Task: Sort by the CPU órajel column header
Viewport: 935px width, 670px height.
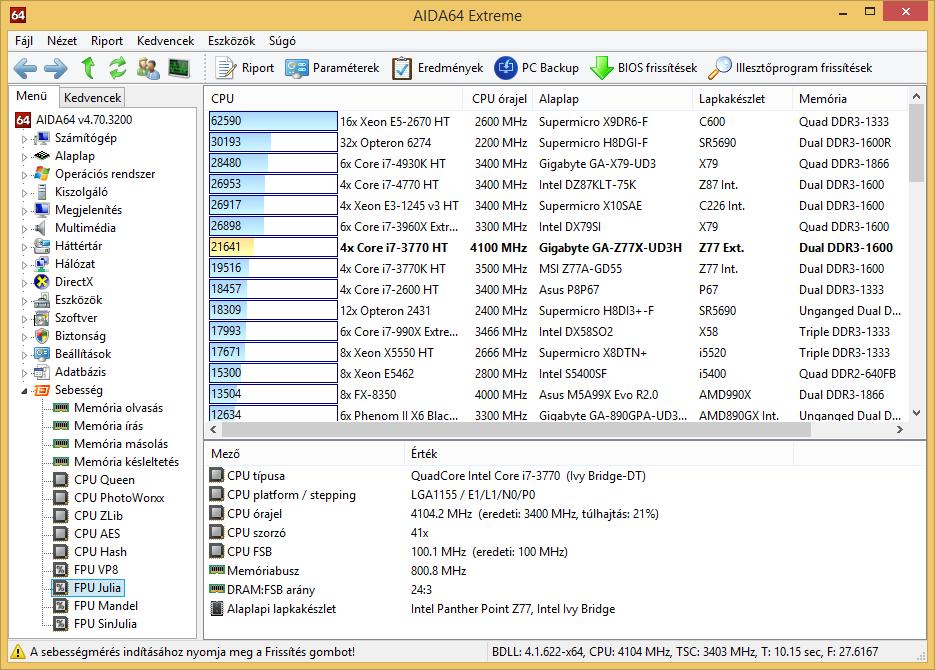Action: click(499, 99)
